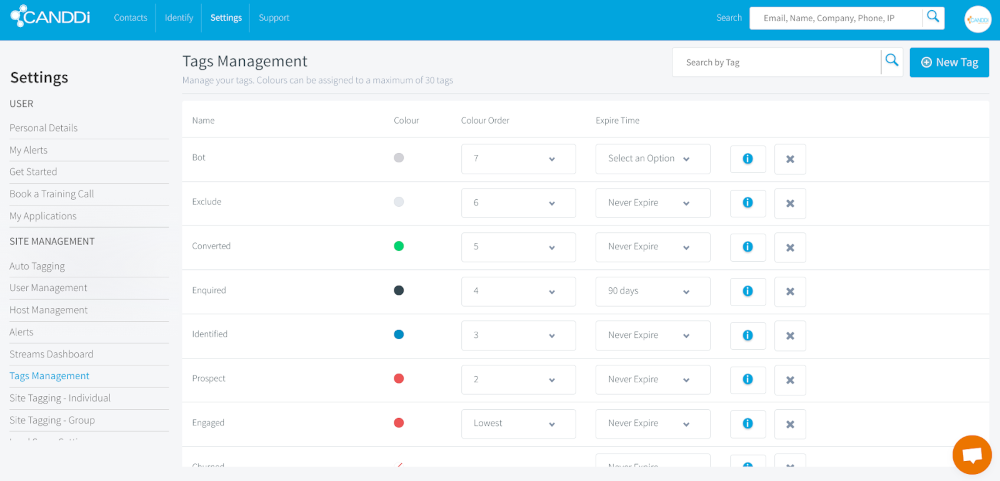Click the dark colour dot for Enquired
The height and width of the screenshot is (481, 1000).
(x=399, y=290)
